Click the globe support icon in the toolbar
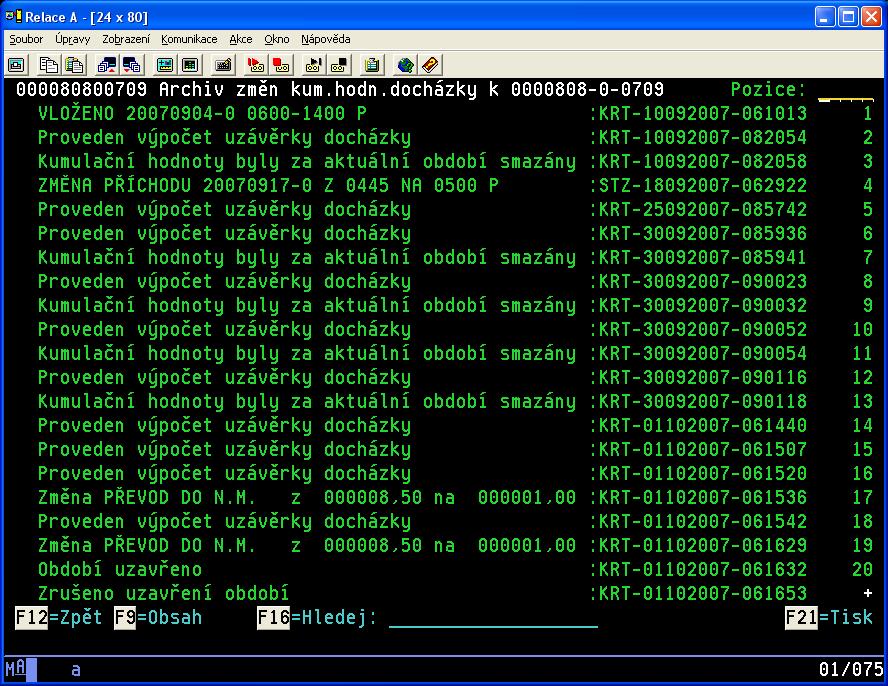The image size is (888, 686). coord(405,65)
